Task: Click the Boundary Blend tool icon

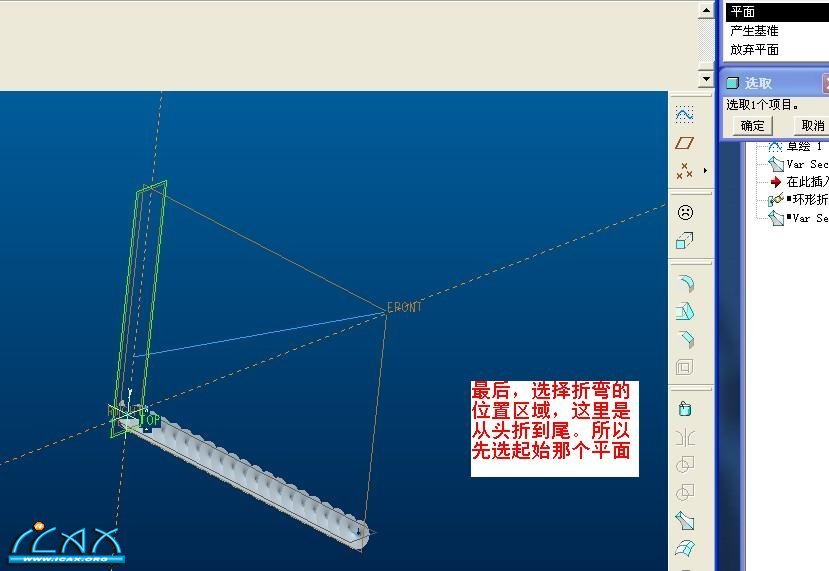Action: (685, 548)
